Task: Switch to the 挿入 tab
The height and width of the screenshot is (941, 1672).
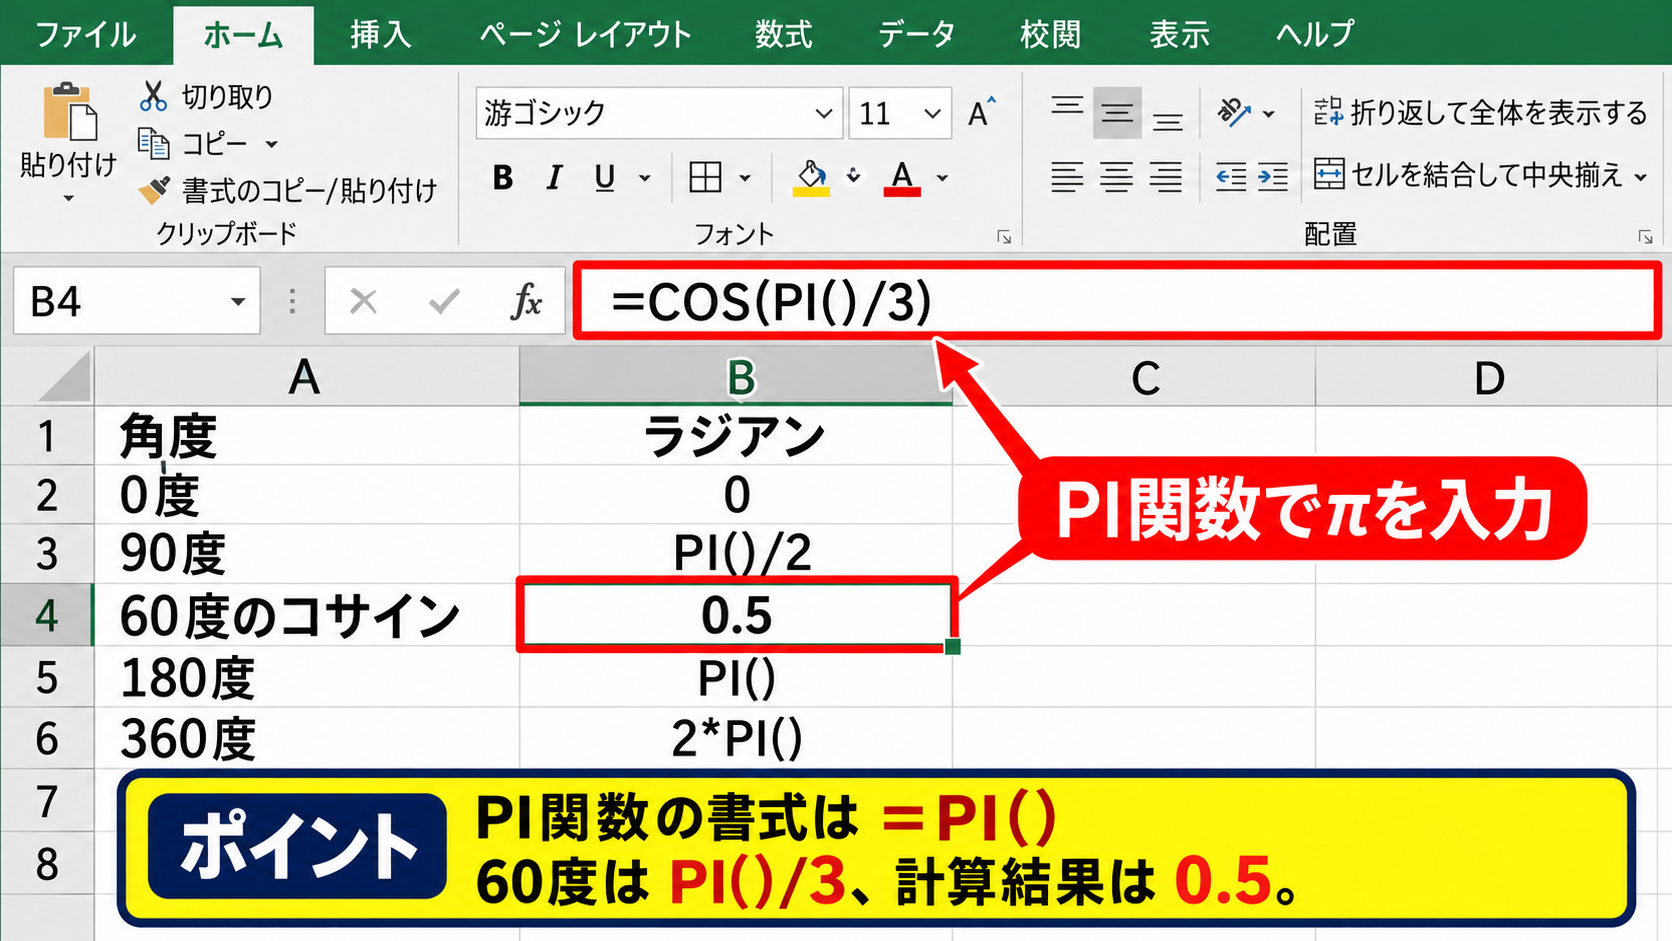Action: [380, 34]
